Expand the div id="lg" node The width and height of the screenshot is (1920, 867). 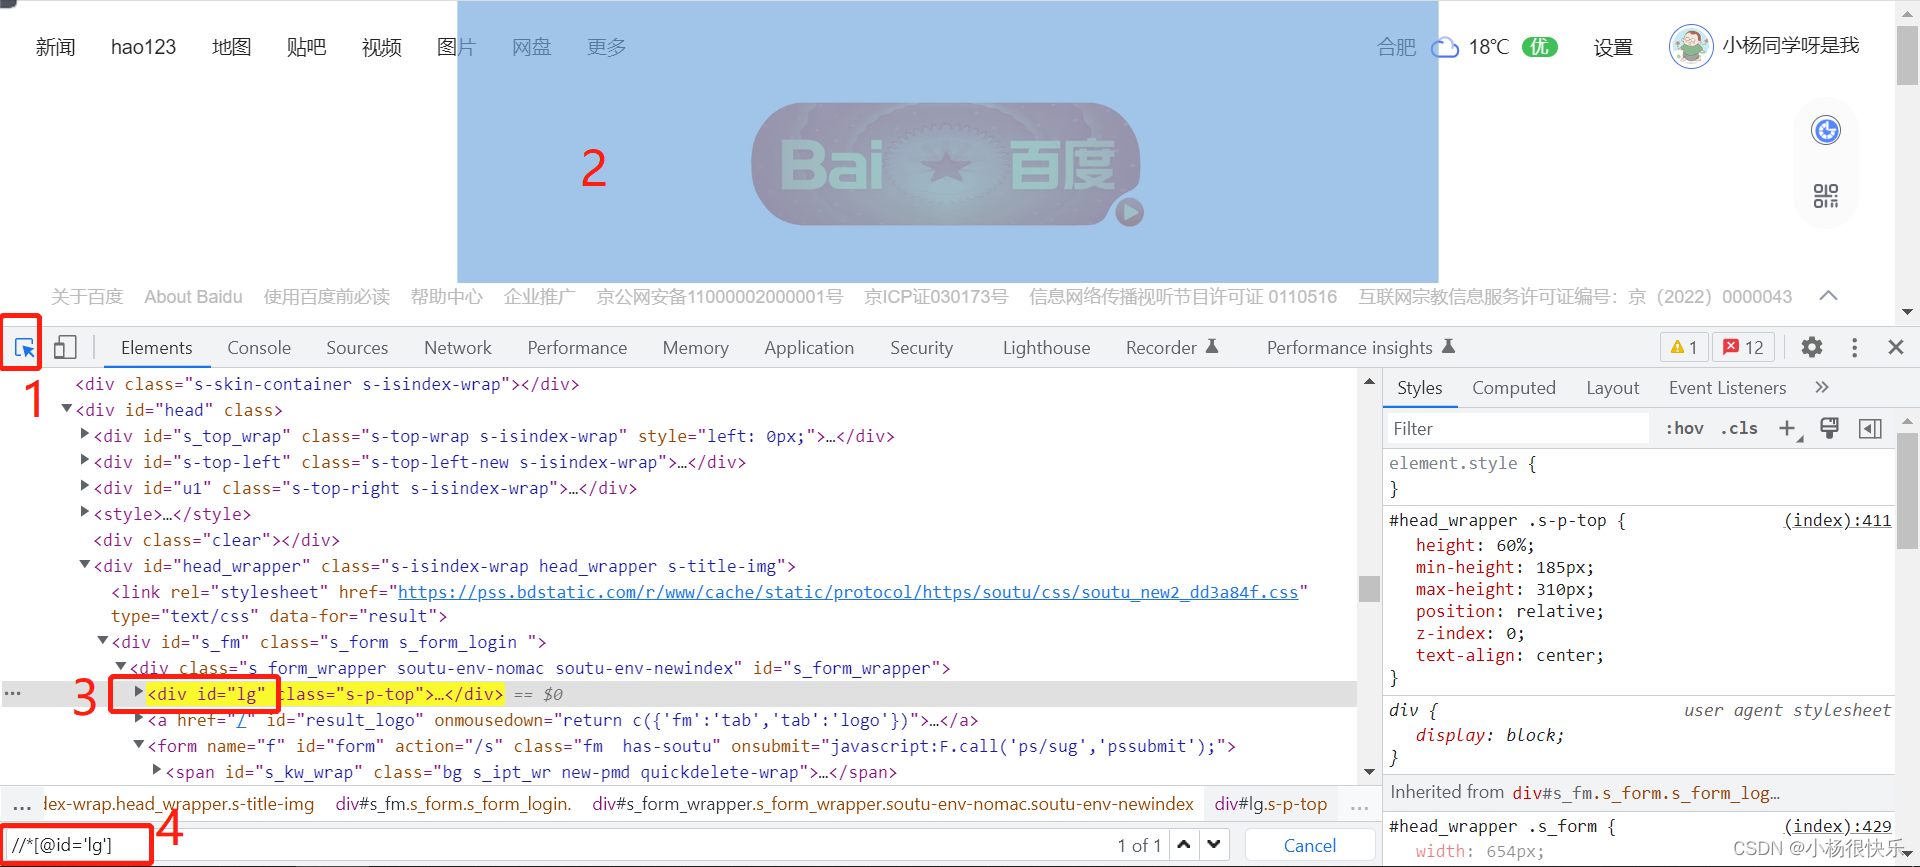139,692
